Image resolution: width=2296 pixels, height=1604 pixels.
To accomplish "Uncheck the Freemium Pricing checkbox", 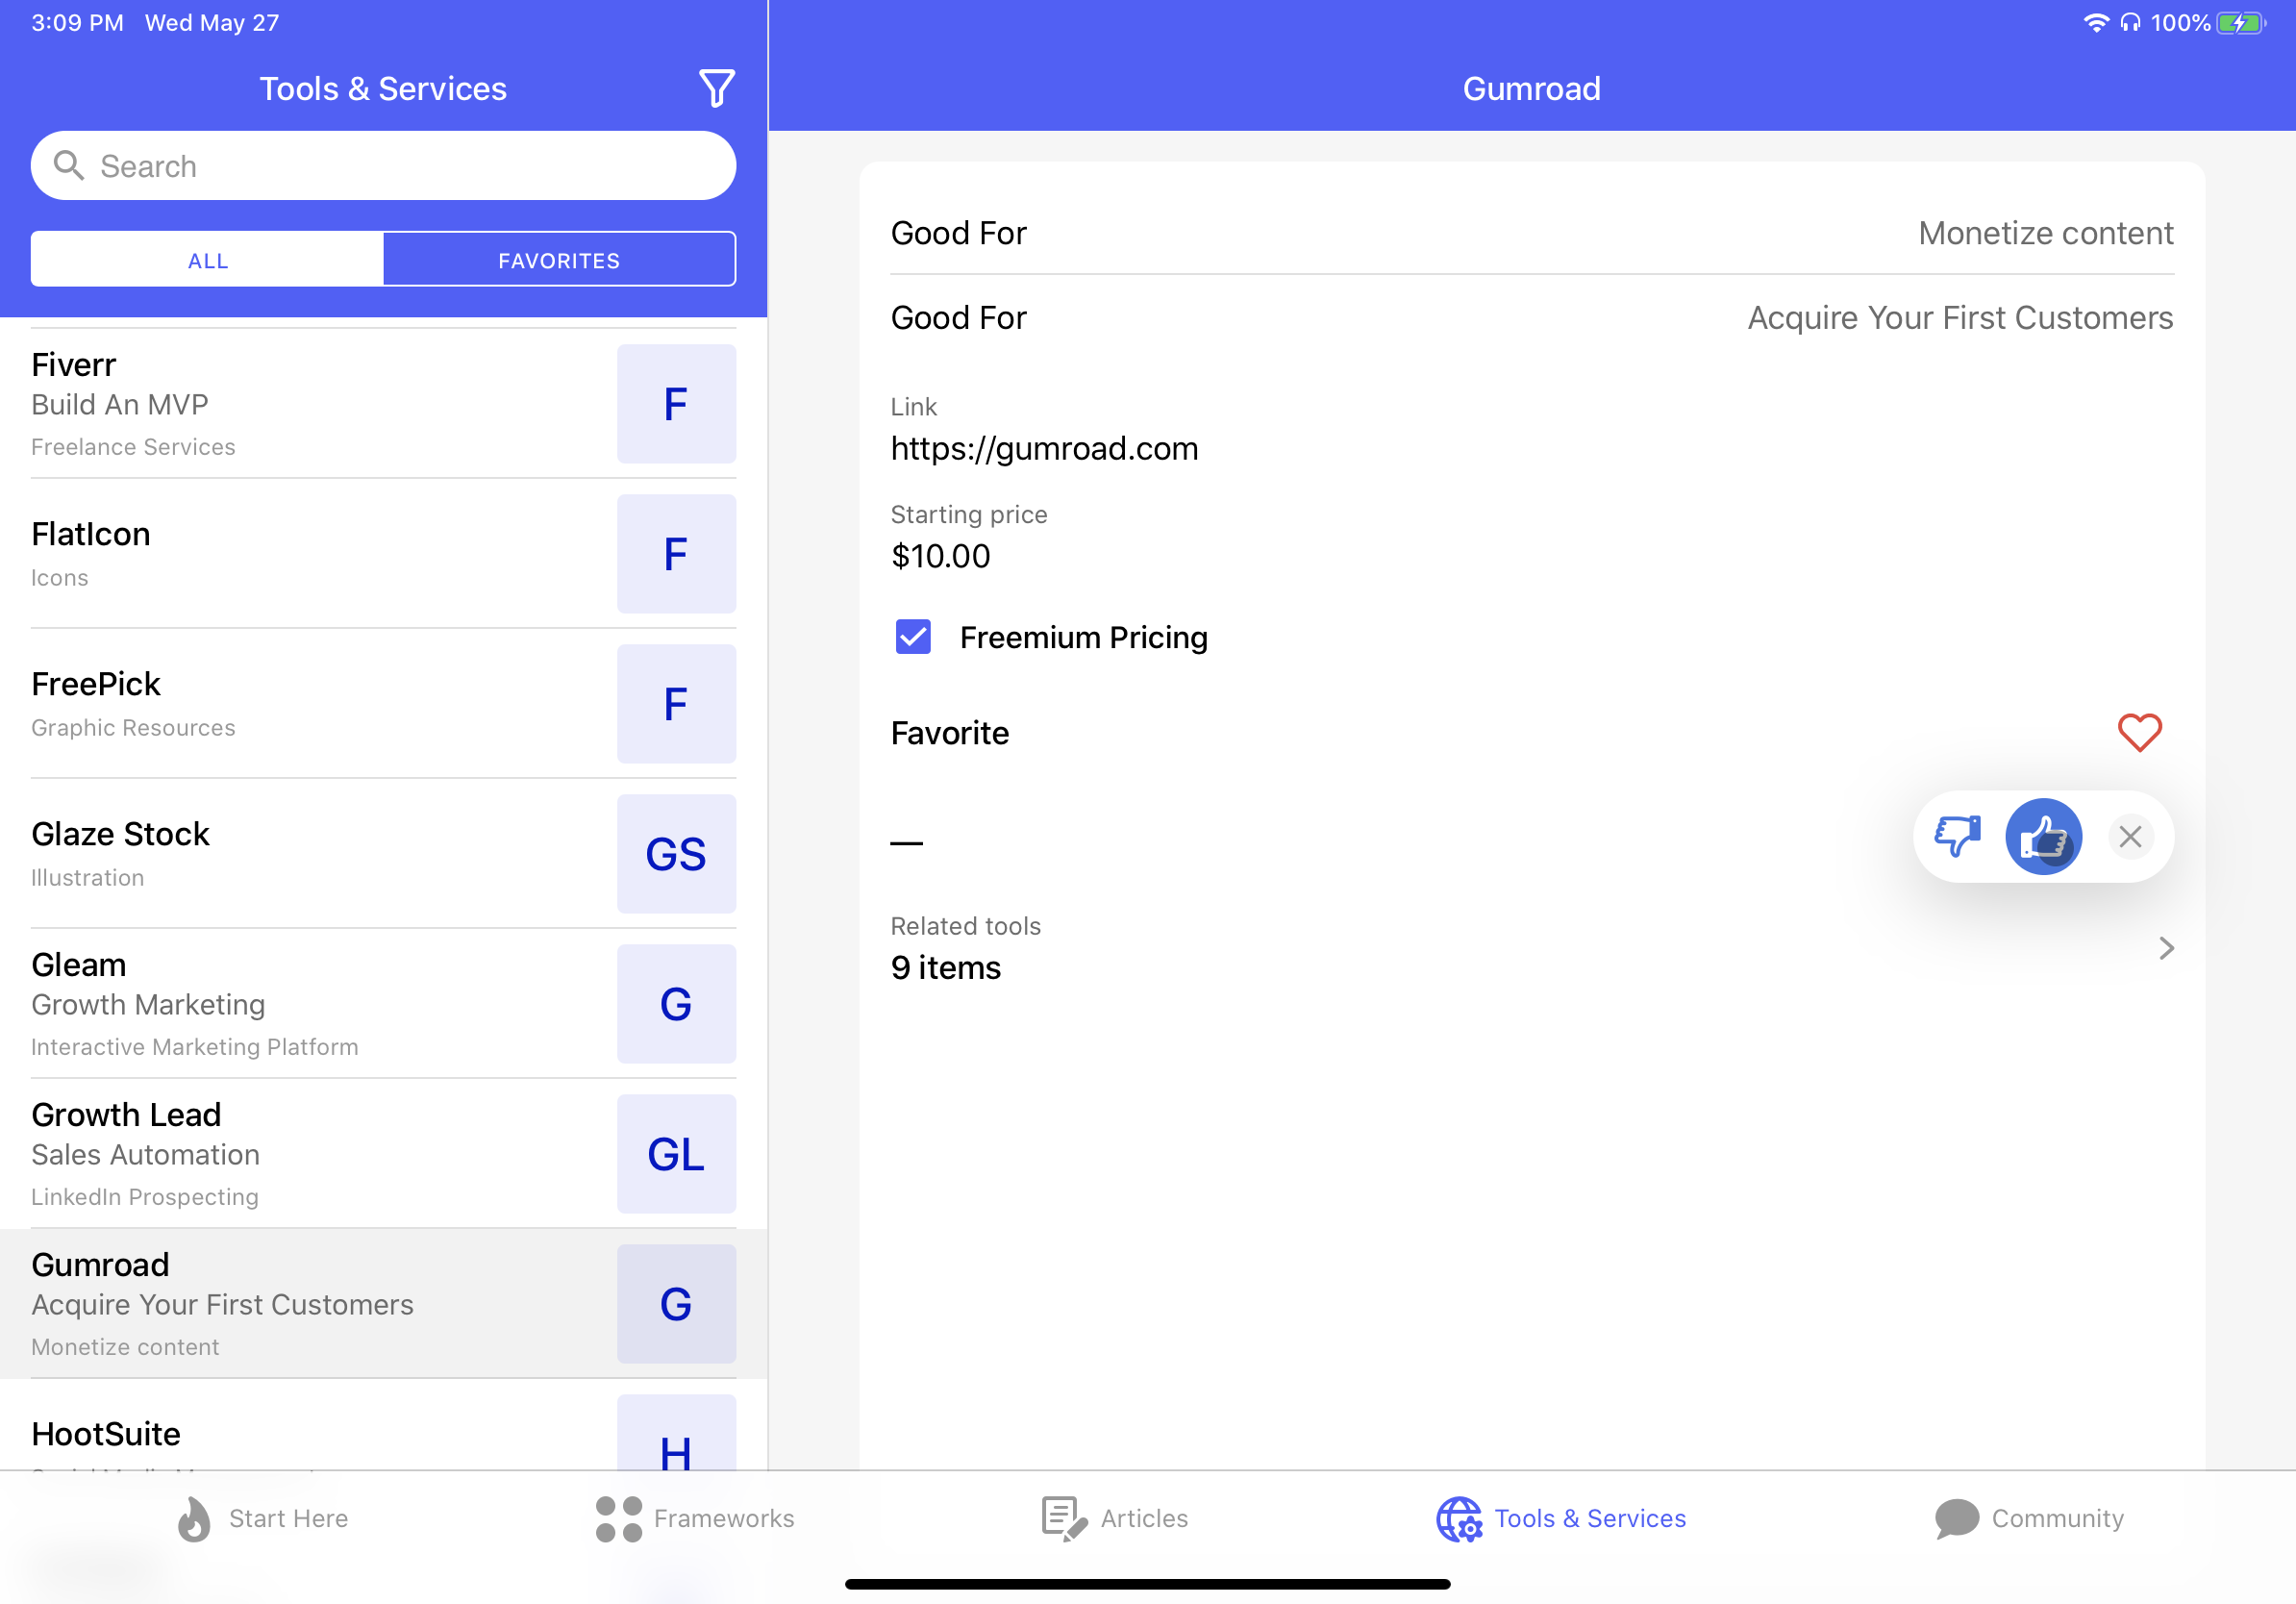I will (x=913, y=637).
